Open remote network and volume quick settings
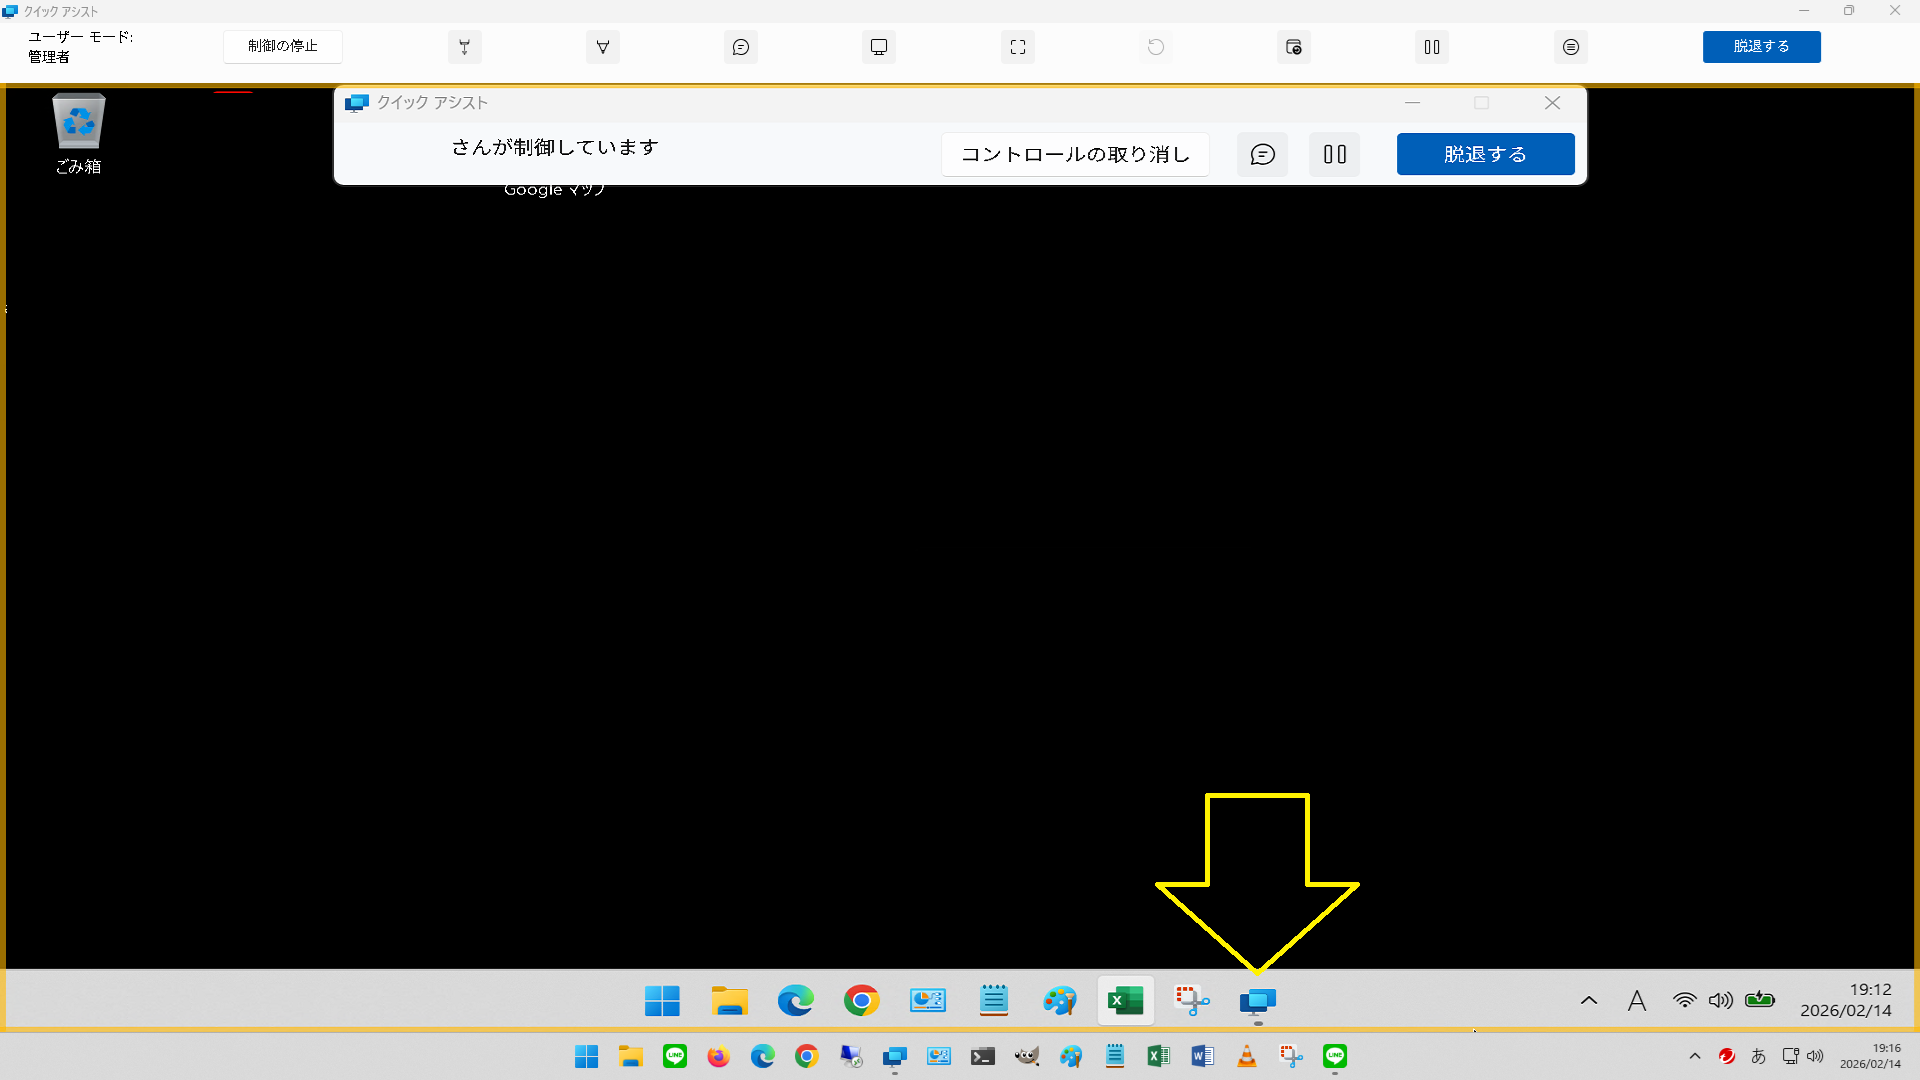Screen dimensions: 1920x1080 pos(1703,1000)
